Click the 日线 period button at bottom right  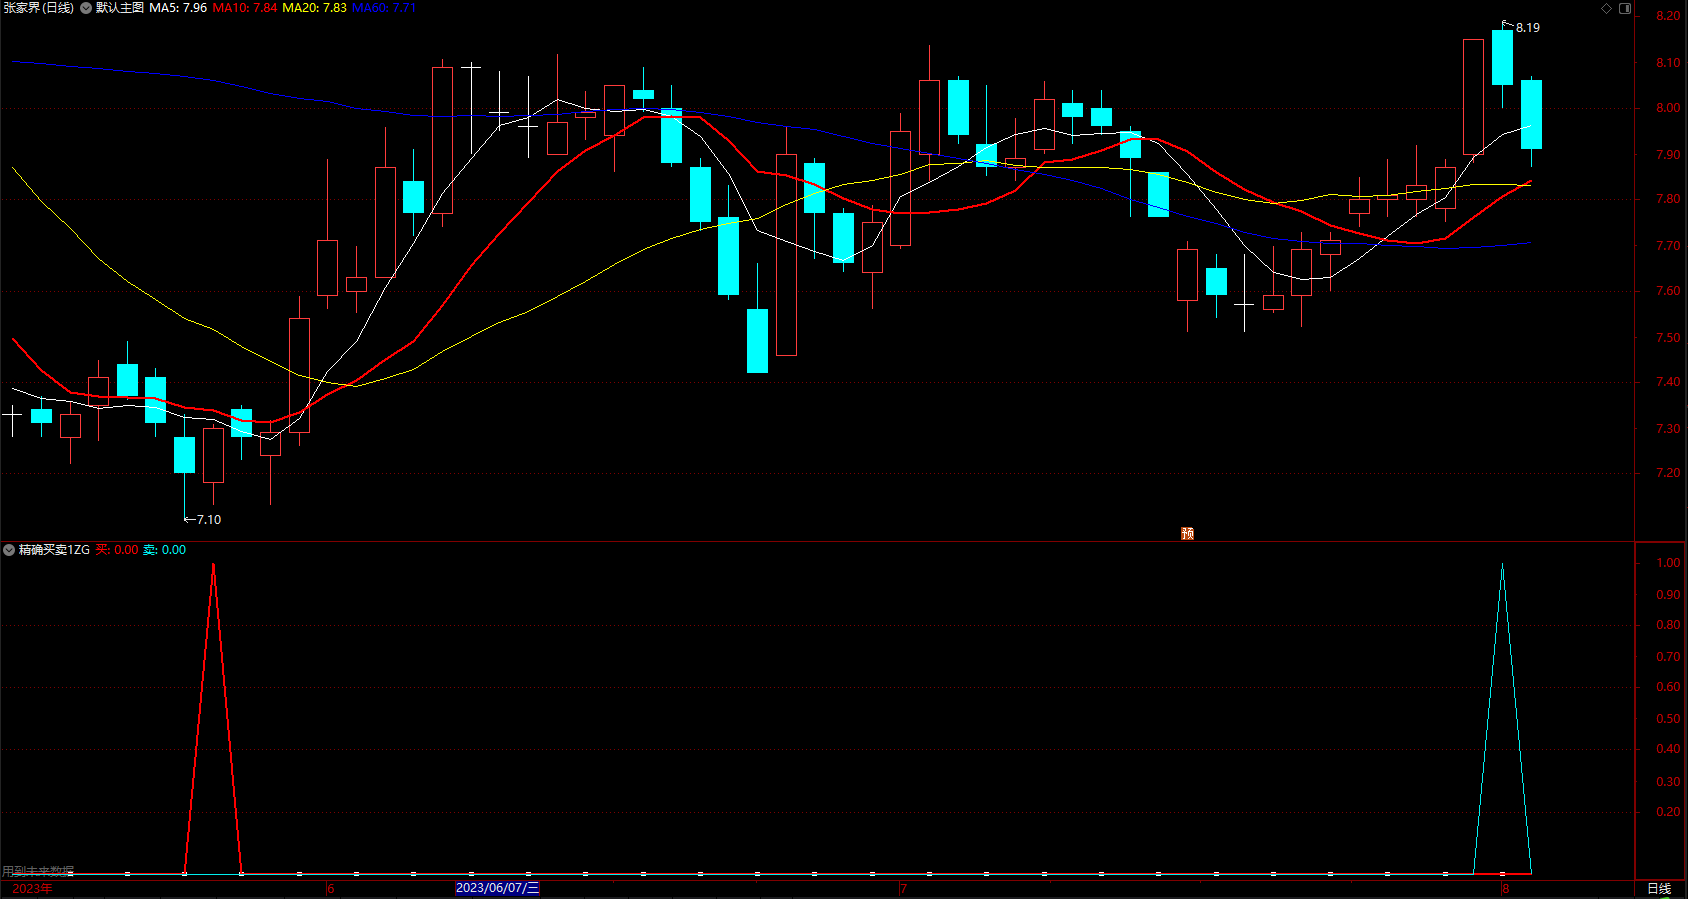tap(1659, 888)
